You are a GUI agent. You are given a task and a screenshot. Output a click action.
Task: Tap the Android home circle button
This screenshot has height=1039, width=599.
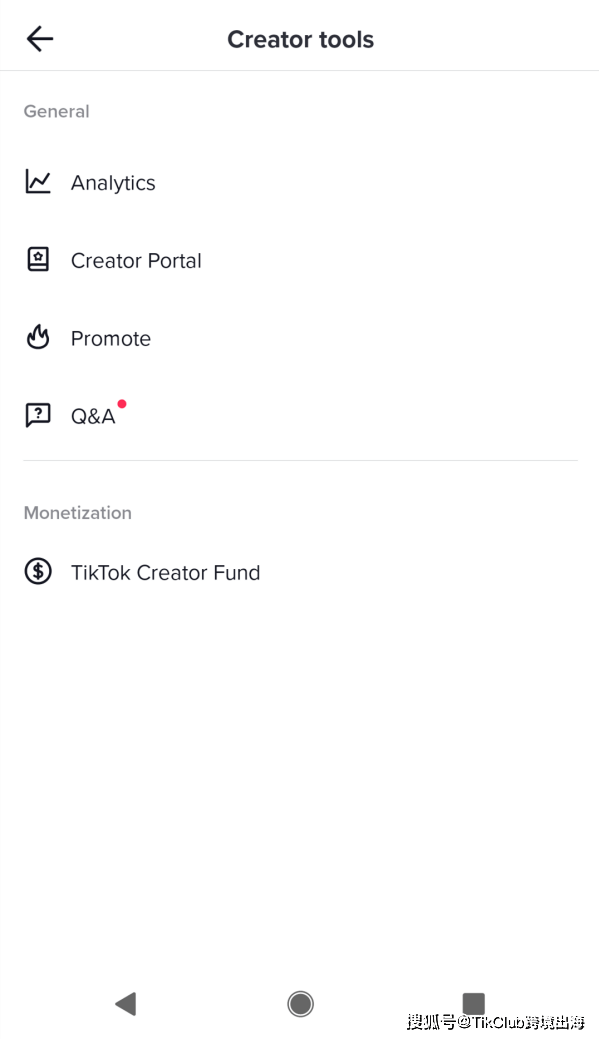[300, 1004]
